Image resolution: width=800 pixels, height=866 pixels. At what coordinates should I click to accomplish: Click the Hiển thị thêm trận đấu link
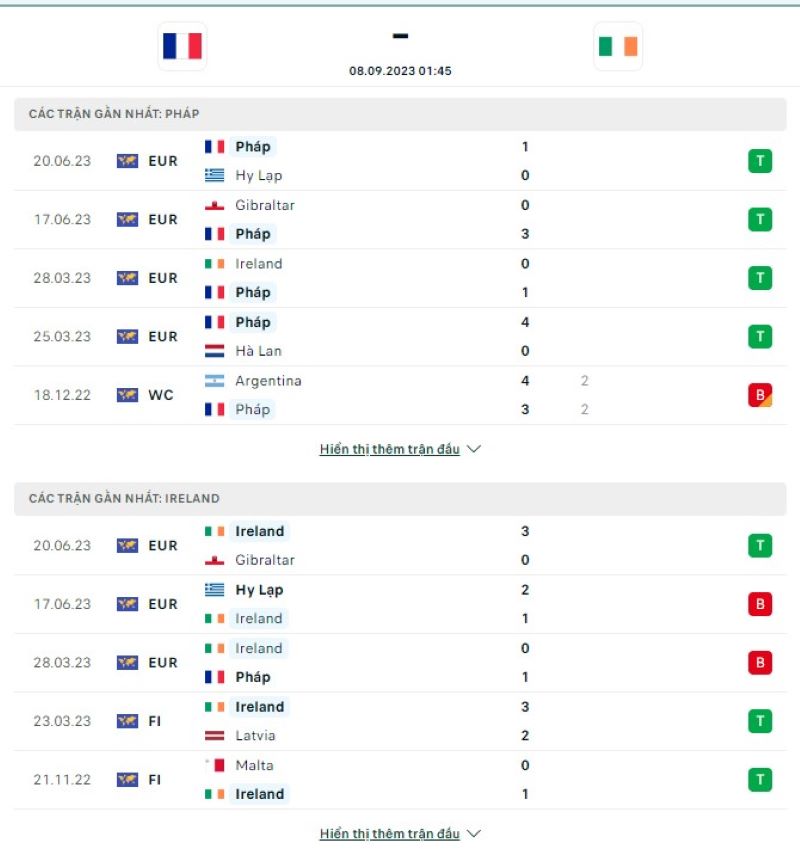(x=390, y=449)
